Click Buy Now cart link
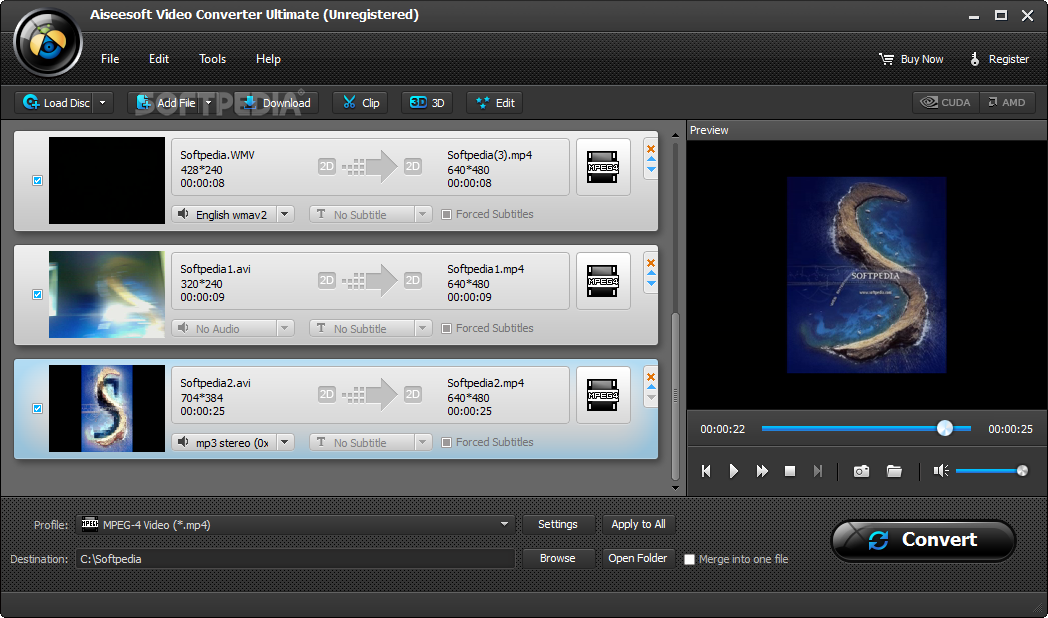The image size is (1048, 618). tap(912, 59)
